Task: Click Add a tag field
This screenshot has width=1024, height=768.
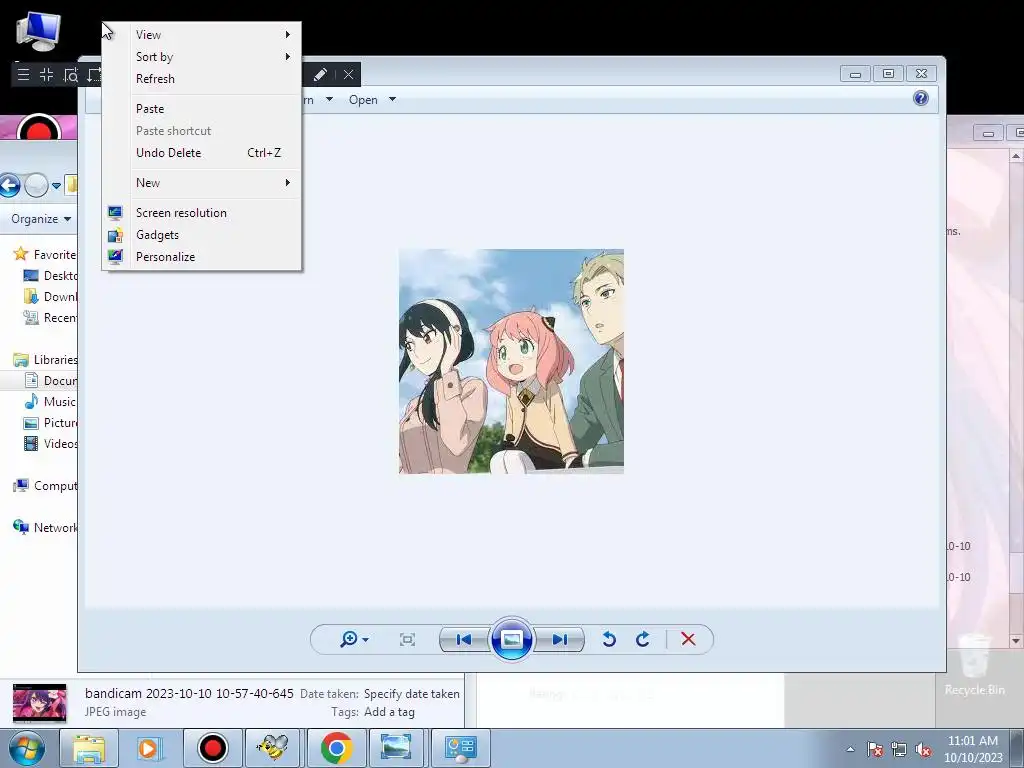Action: (389, 712)
